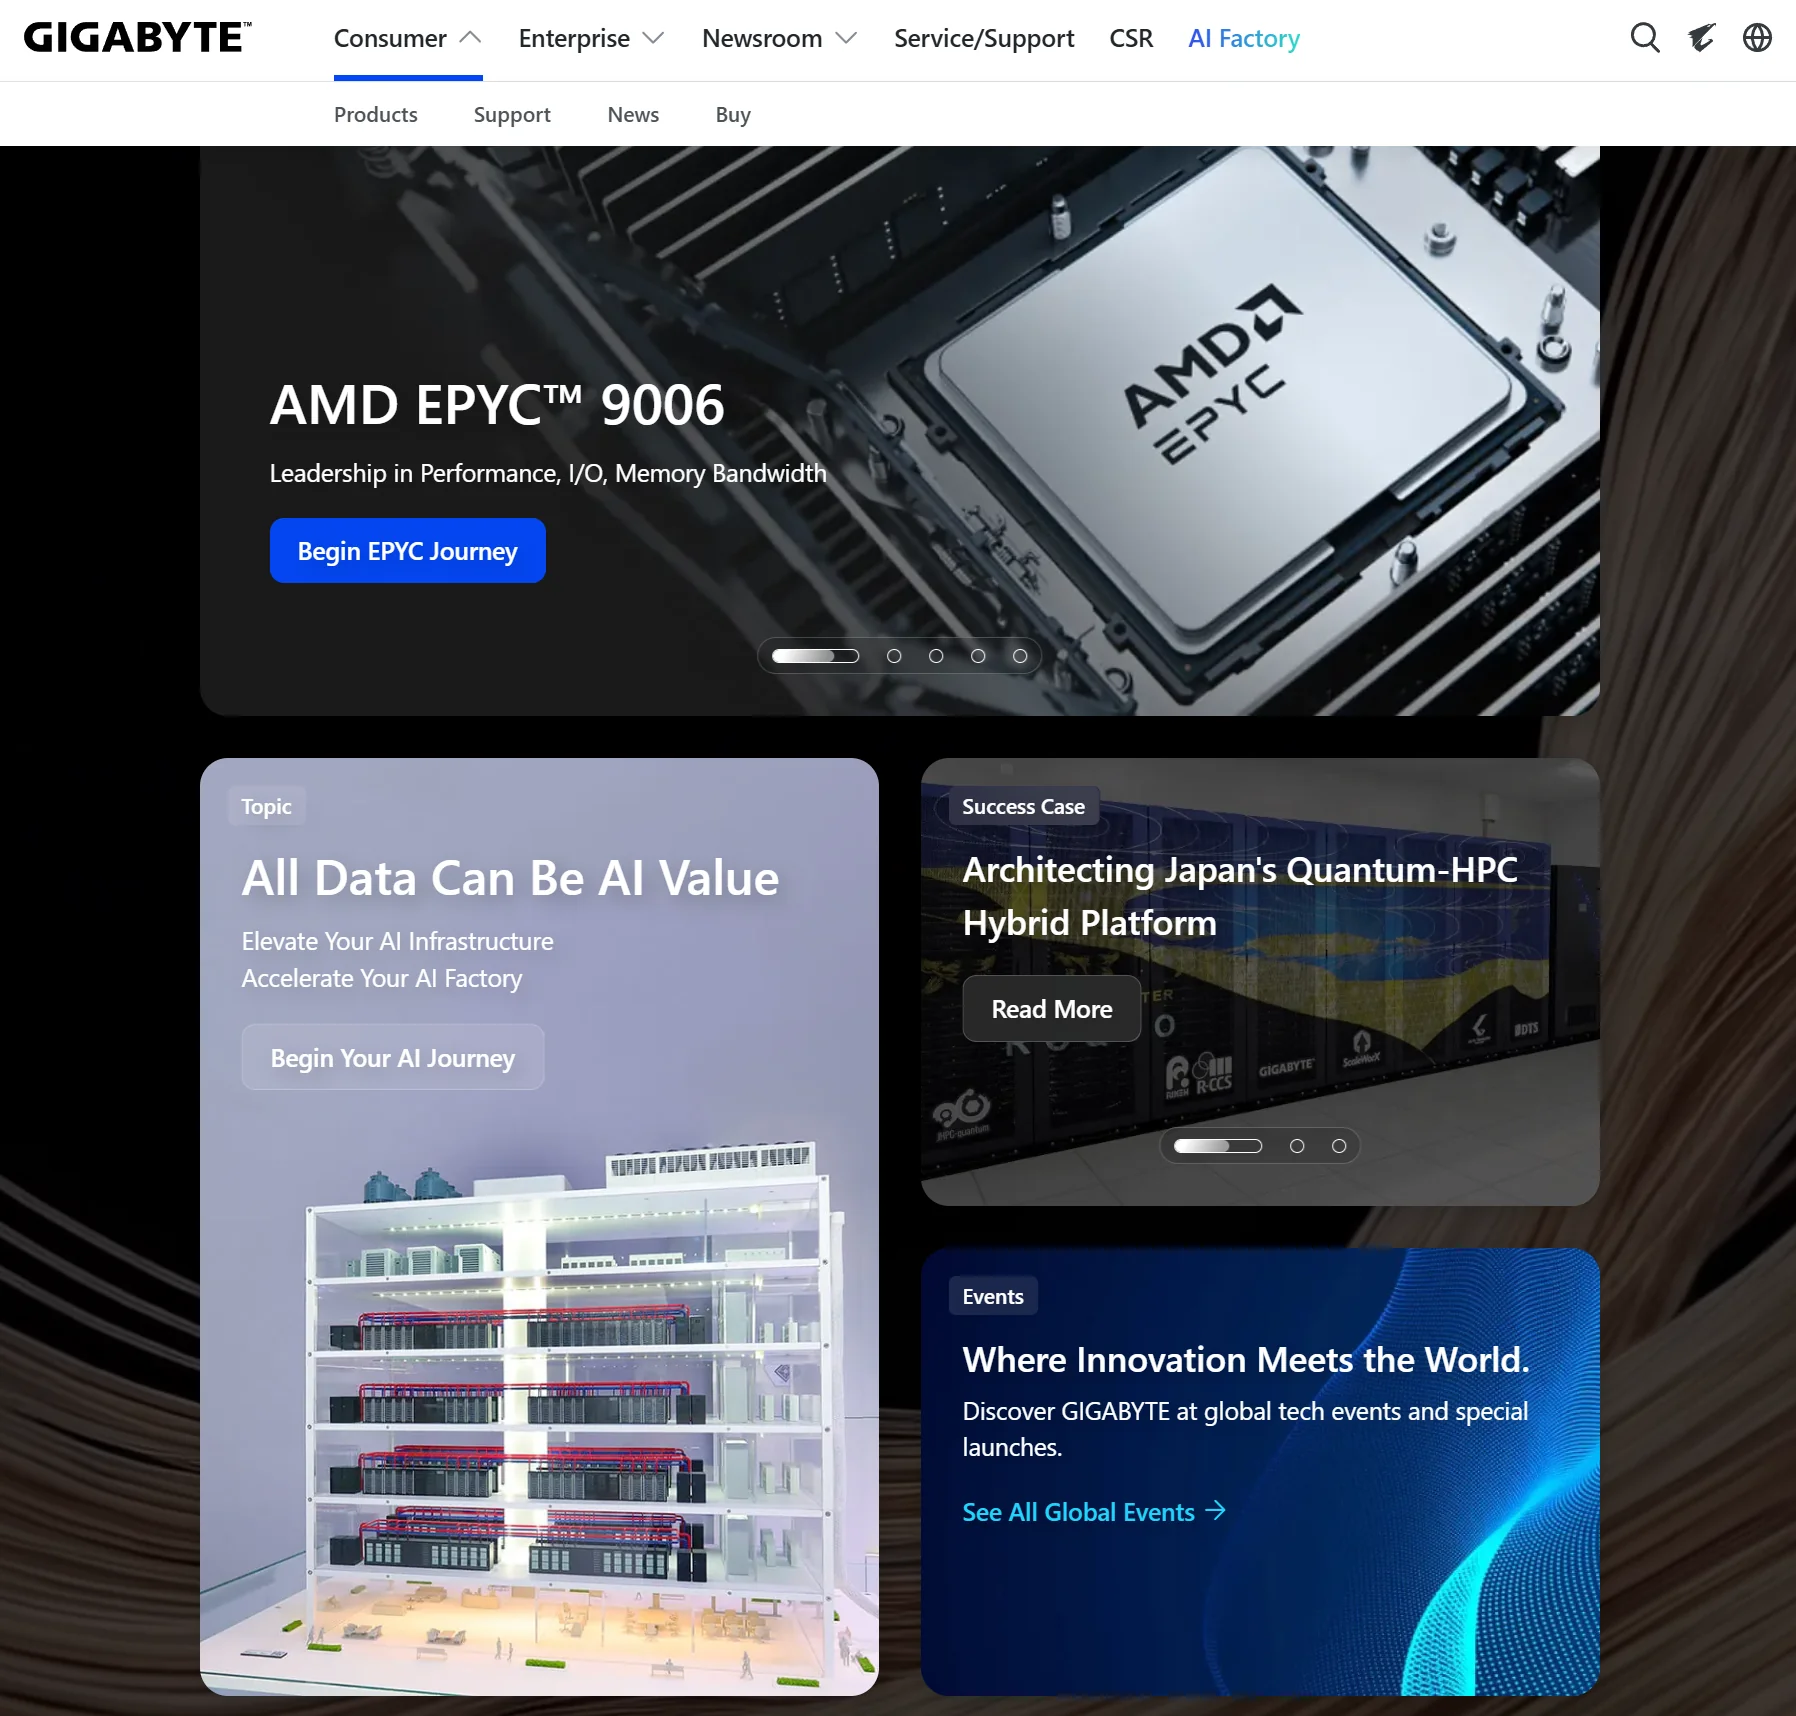
Task: Go to Service/Support page
Action: tap(984, 38)
